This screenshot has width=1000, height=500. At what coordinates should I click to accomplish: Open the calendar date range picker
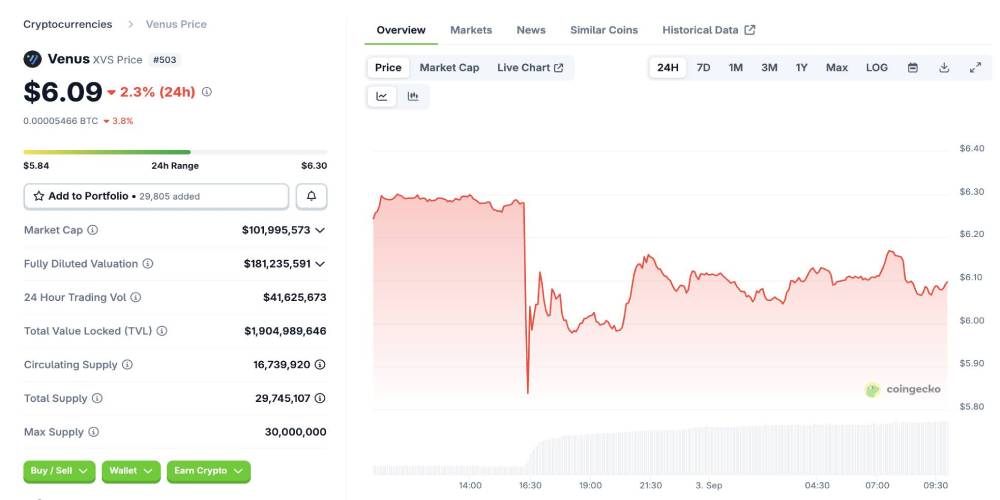[913, 68]
